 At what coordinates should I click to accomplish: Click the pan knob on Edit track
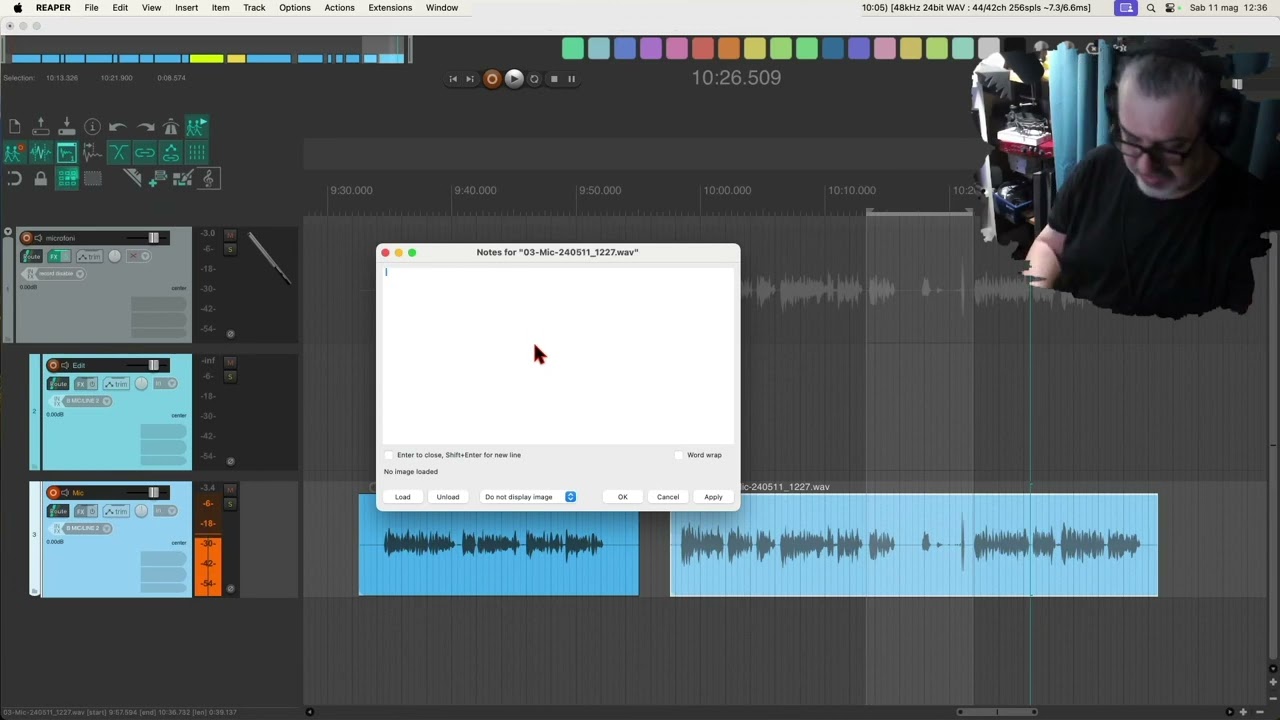pyautogui.click(x=141, y=384)
